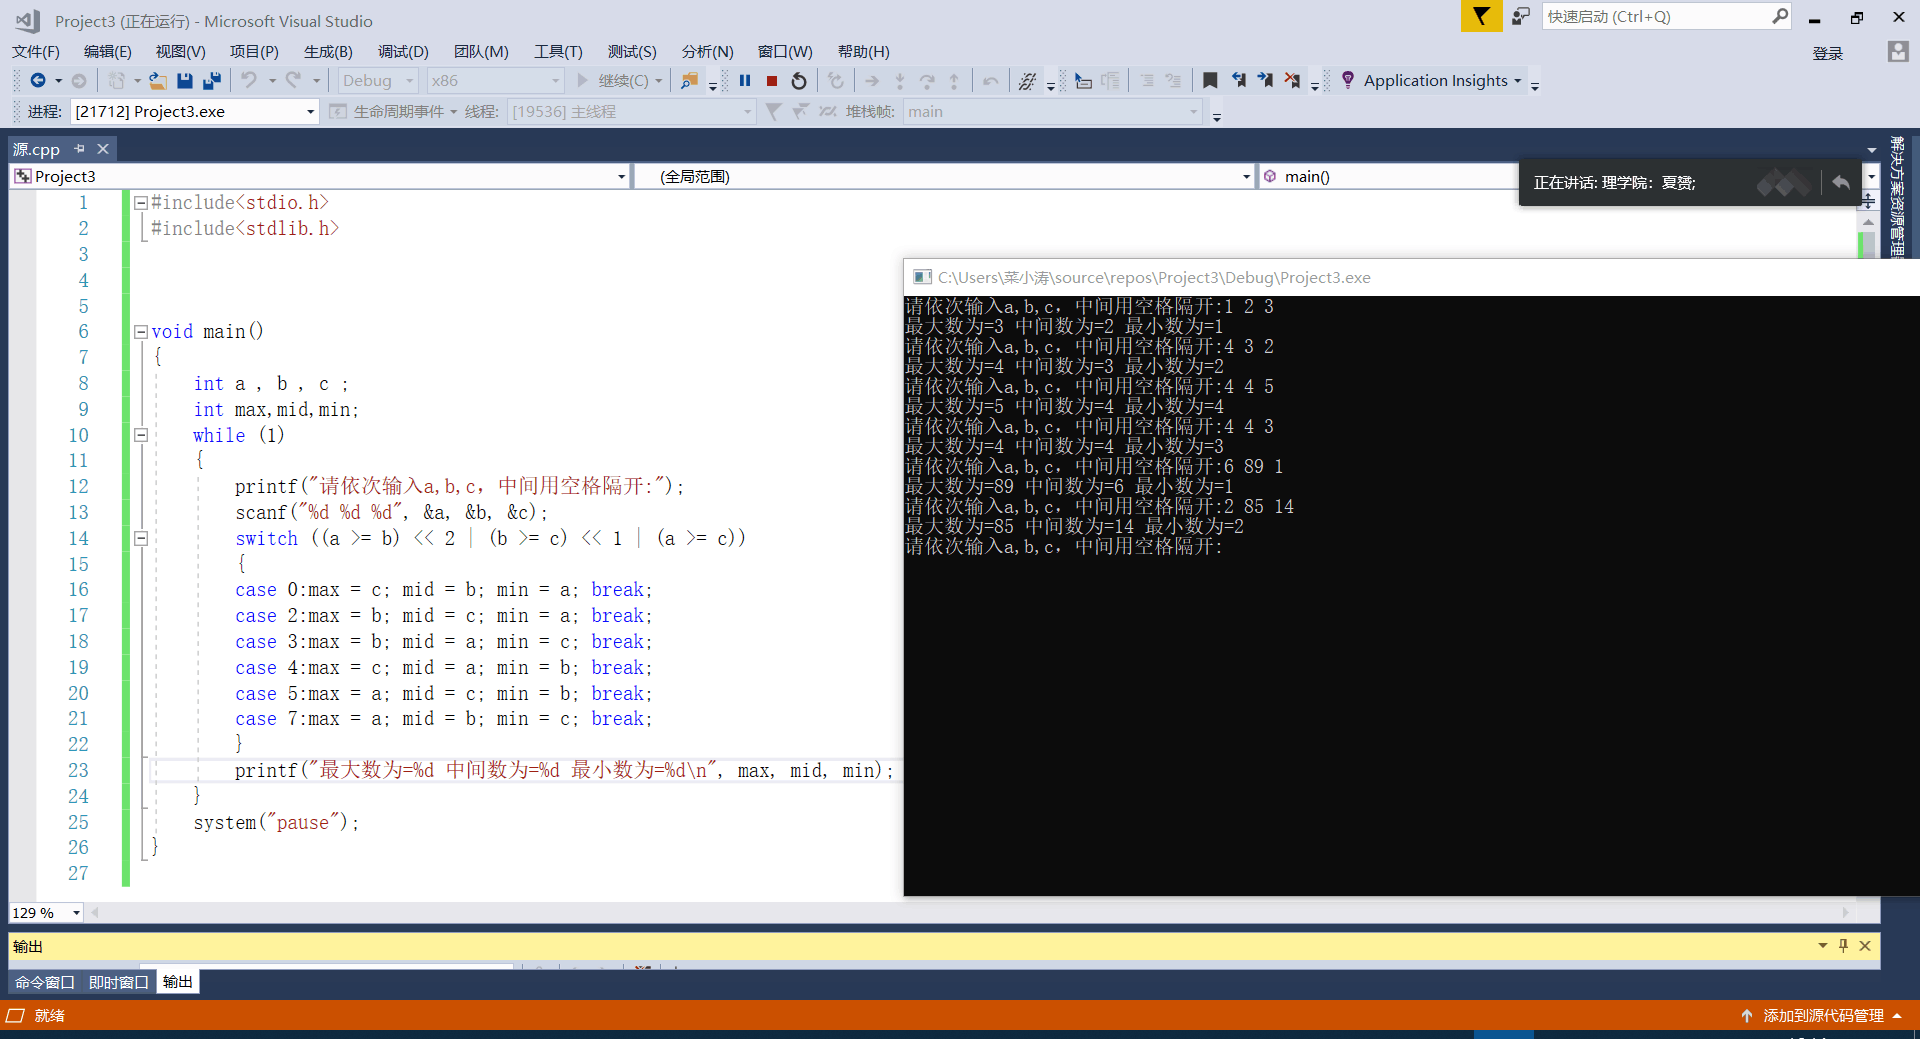Click the display member list icon with cursor
The height and width of the screenshot is (1039, 1920).
click(x=1083, y=81)
